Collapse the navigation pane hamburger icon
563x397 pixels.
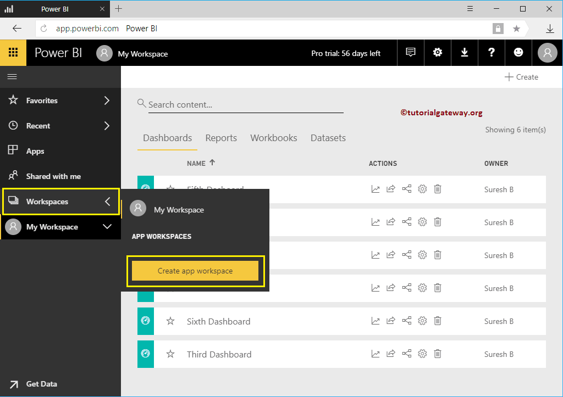pyautogui.click(x=12, y=76)
